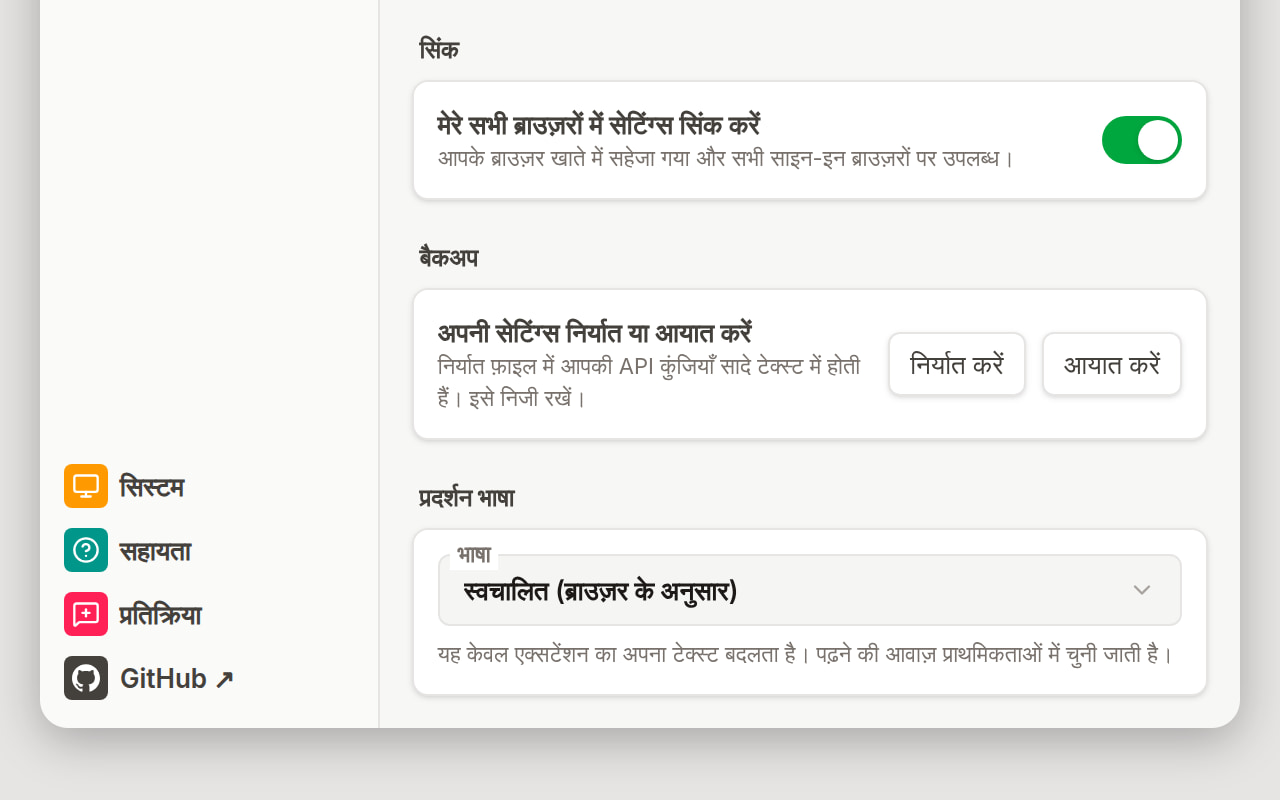Click title अपनी सेटिंग्स निर्यात या आयात करें
This screenshot has width=1280, height=800.
tap(595, 333)
